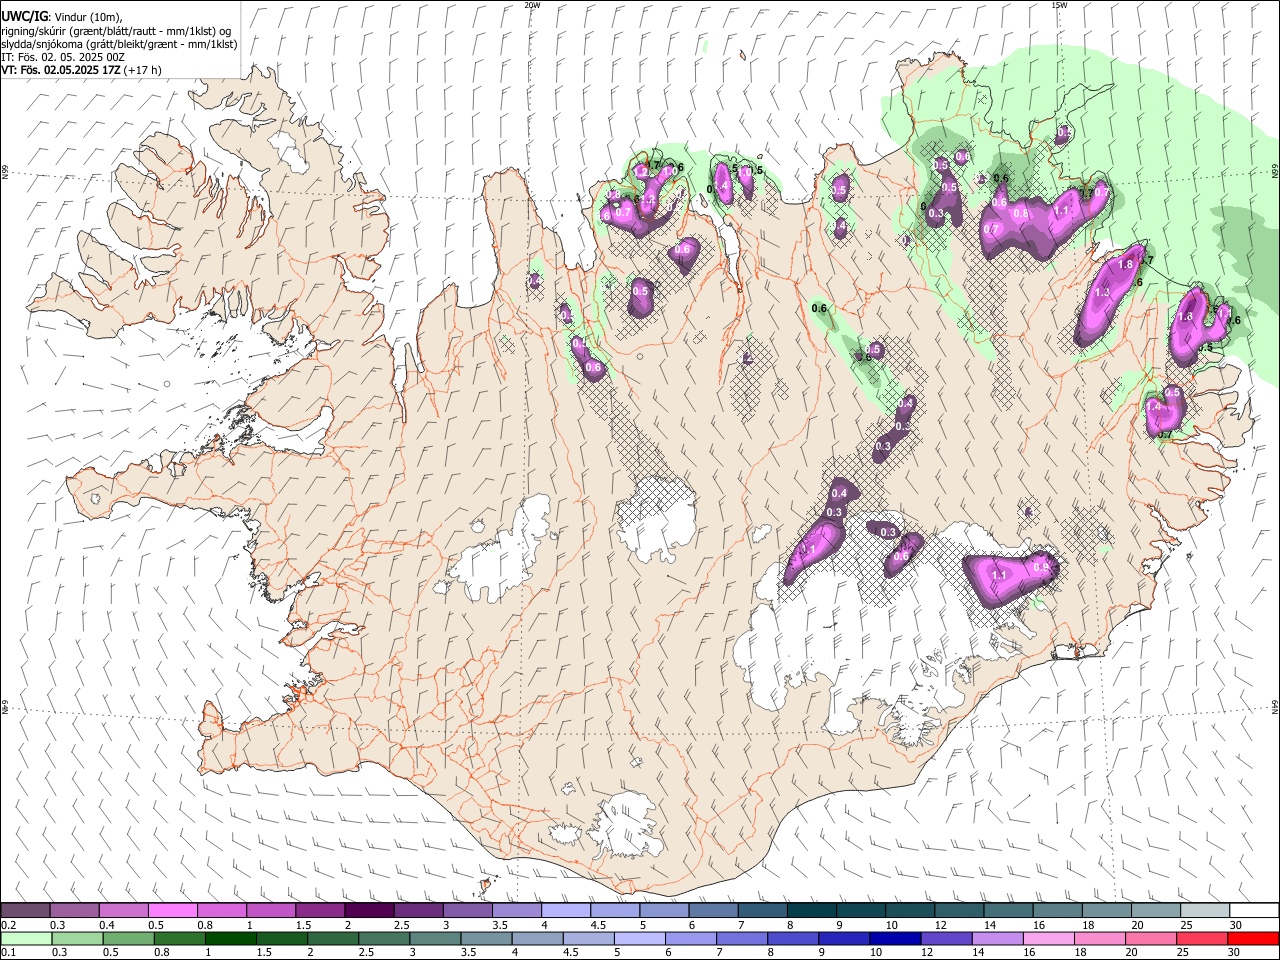The width and height of the screenshot is (1280, 960).
Task: Click the 64N latitude label on right edge
Action: click(1275, 707)
